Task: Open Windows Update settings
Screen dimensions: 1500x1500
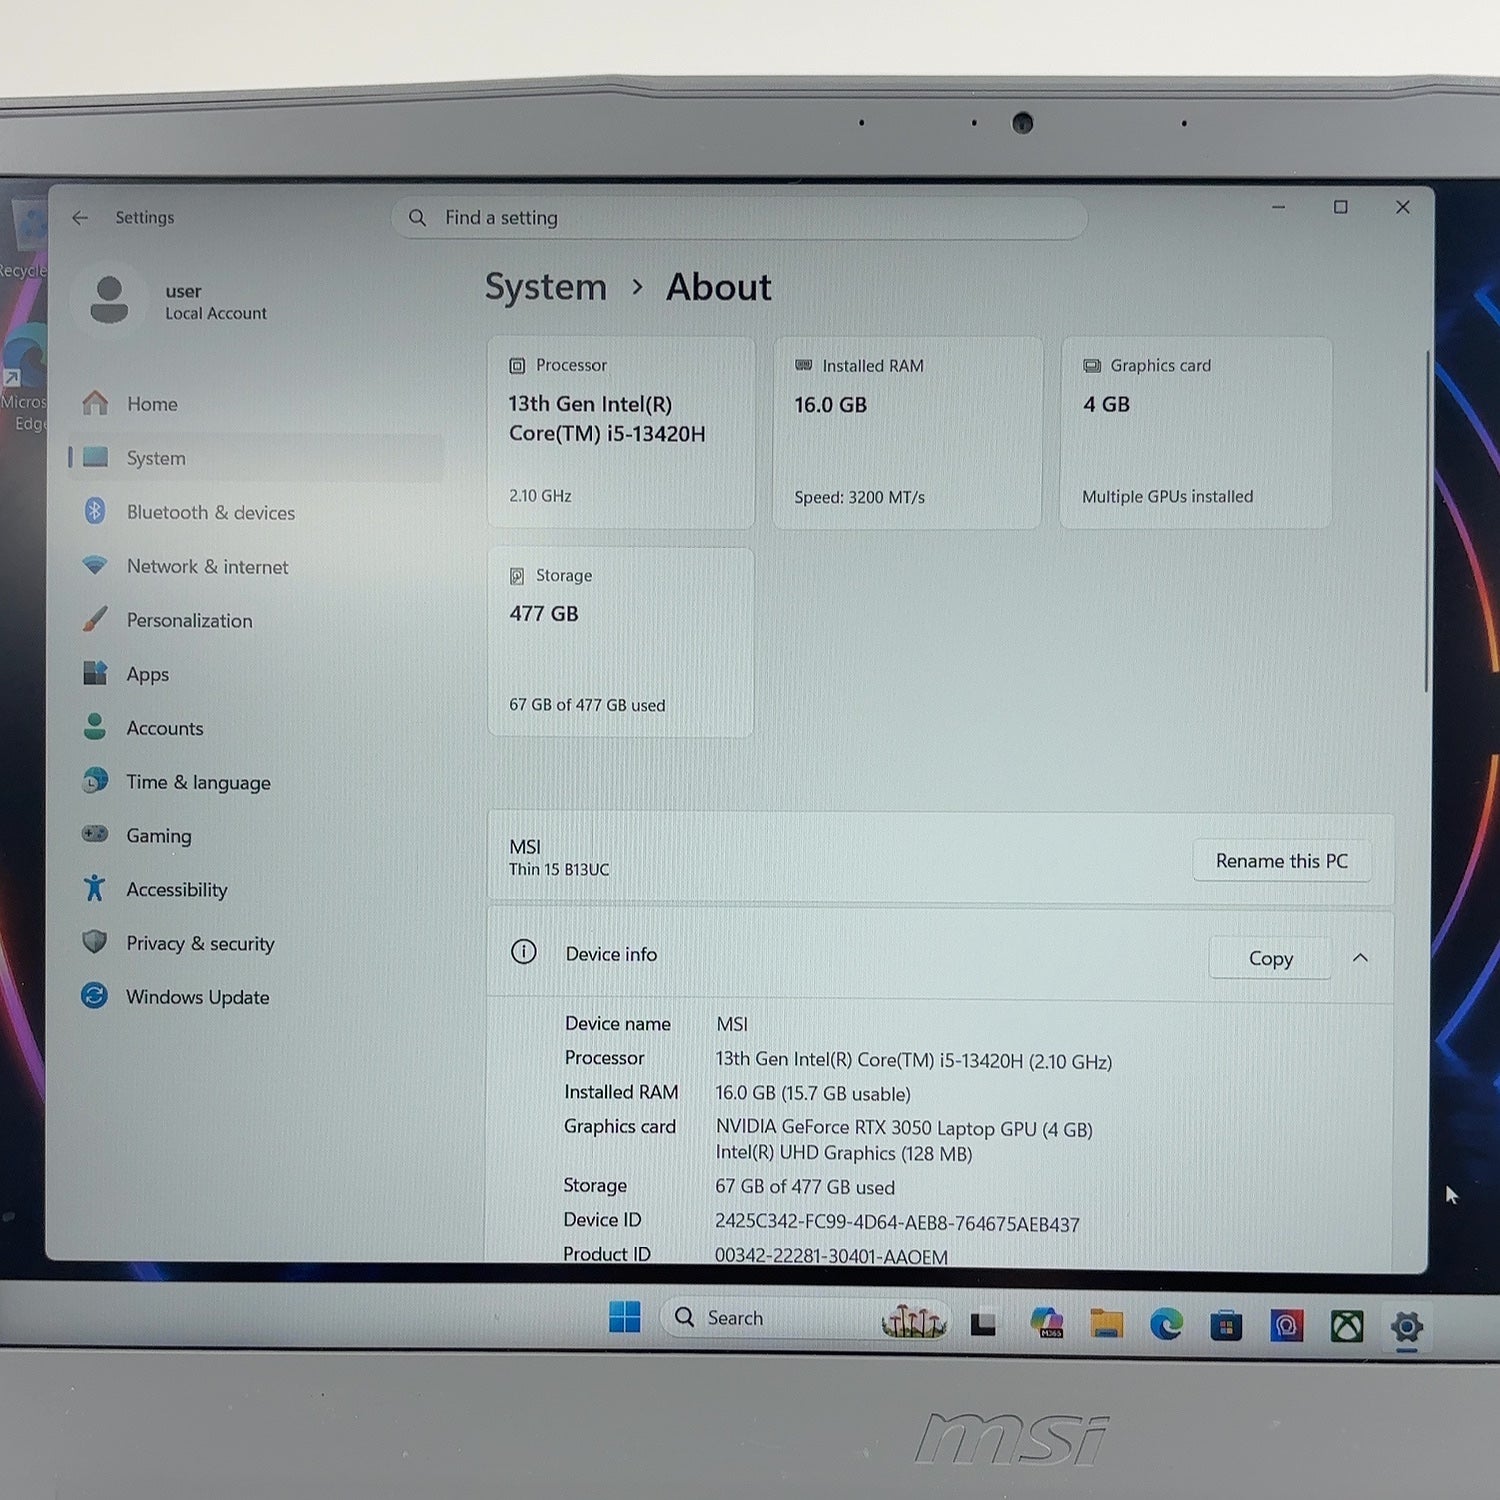Action: pos(256,997)
